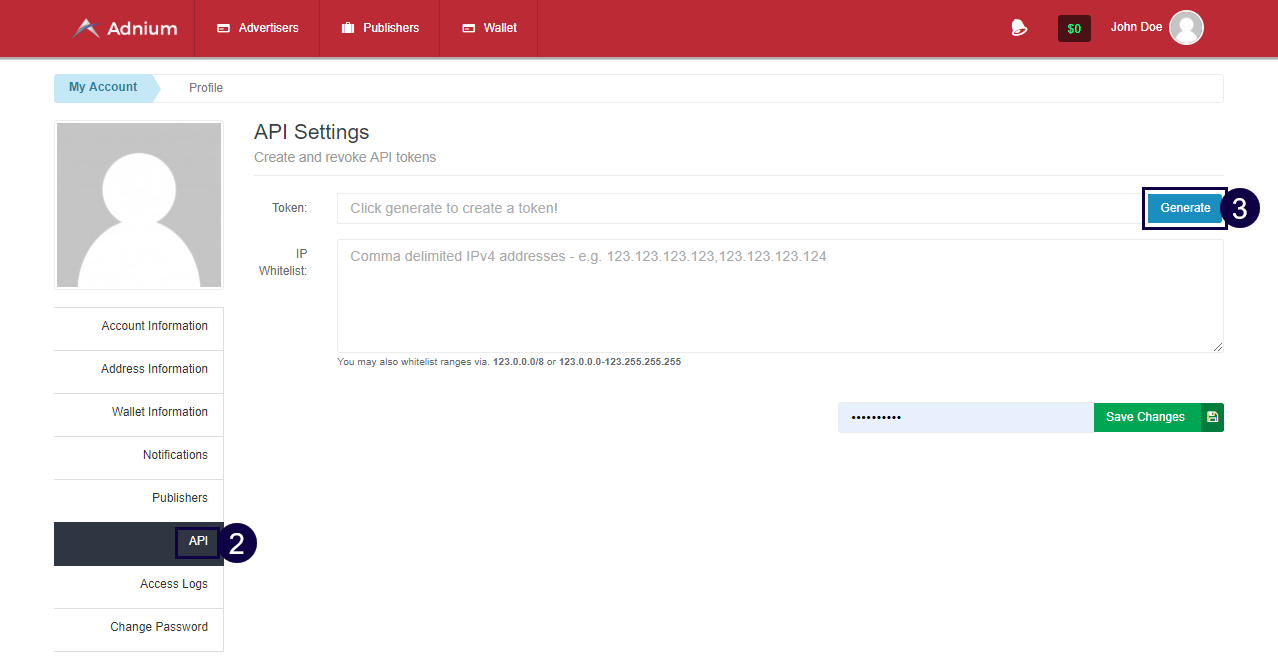Click into the Token input field
Image resolution: width=1278 pixels, height=661 pixels.
[x=740, y=208]
